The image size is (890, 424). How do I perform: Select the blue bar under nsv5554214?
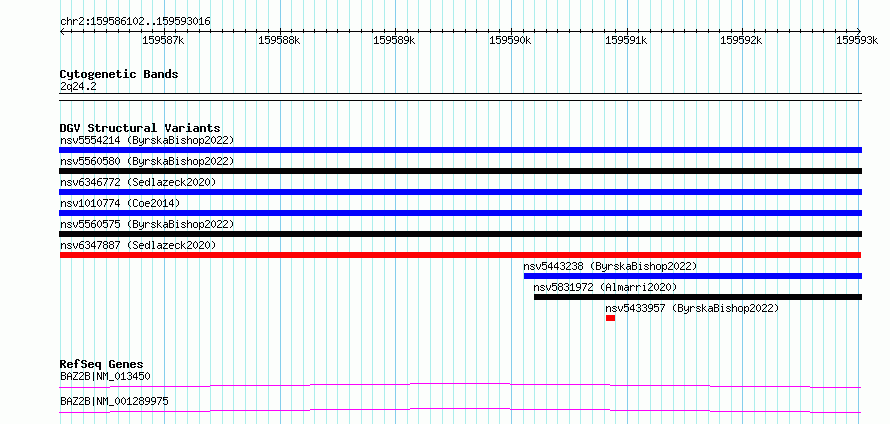[460, 150]
